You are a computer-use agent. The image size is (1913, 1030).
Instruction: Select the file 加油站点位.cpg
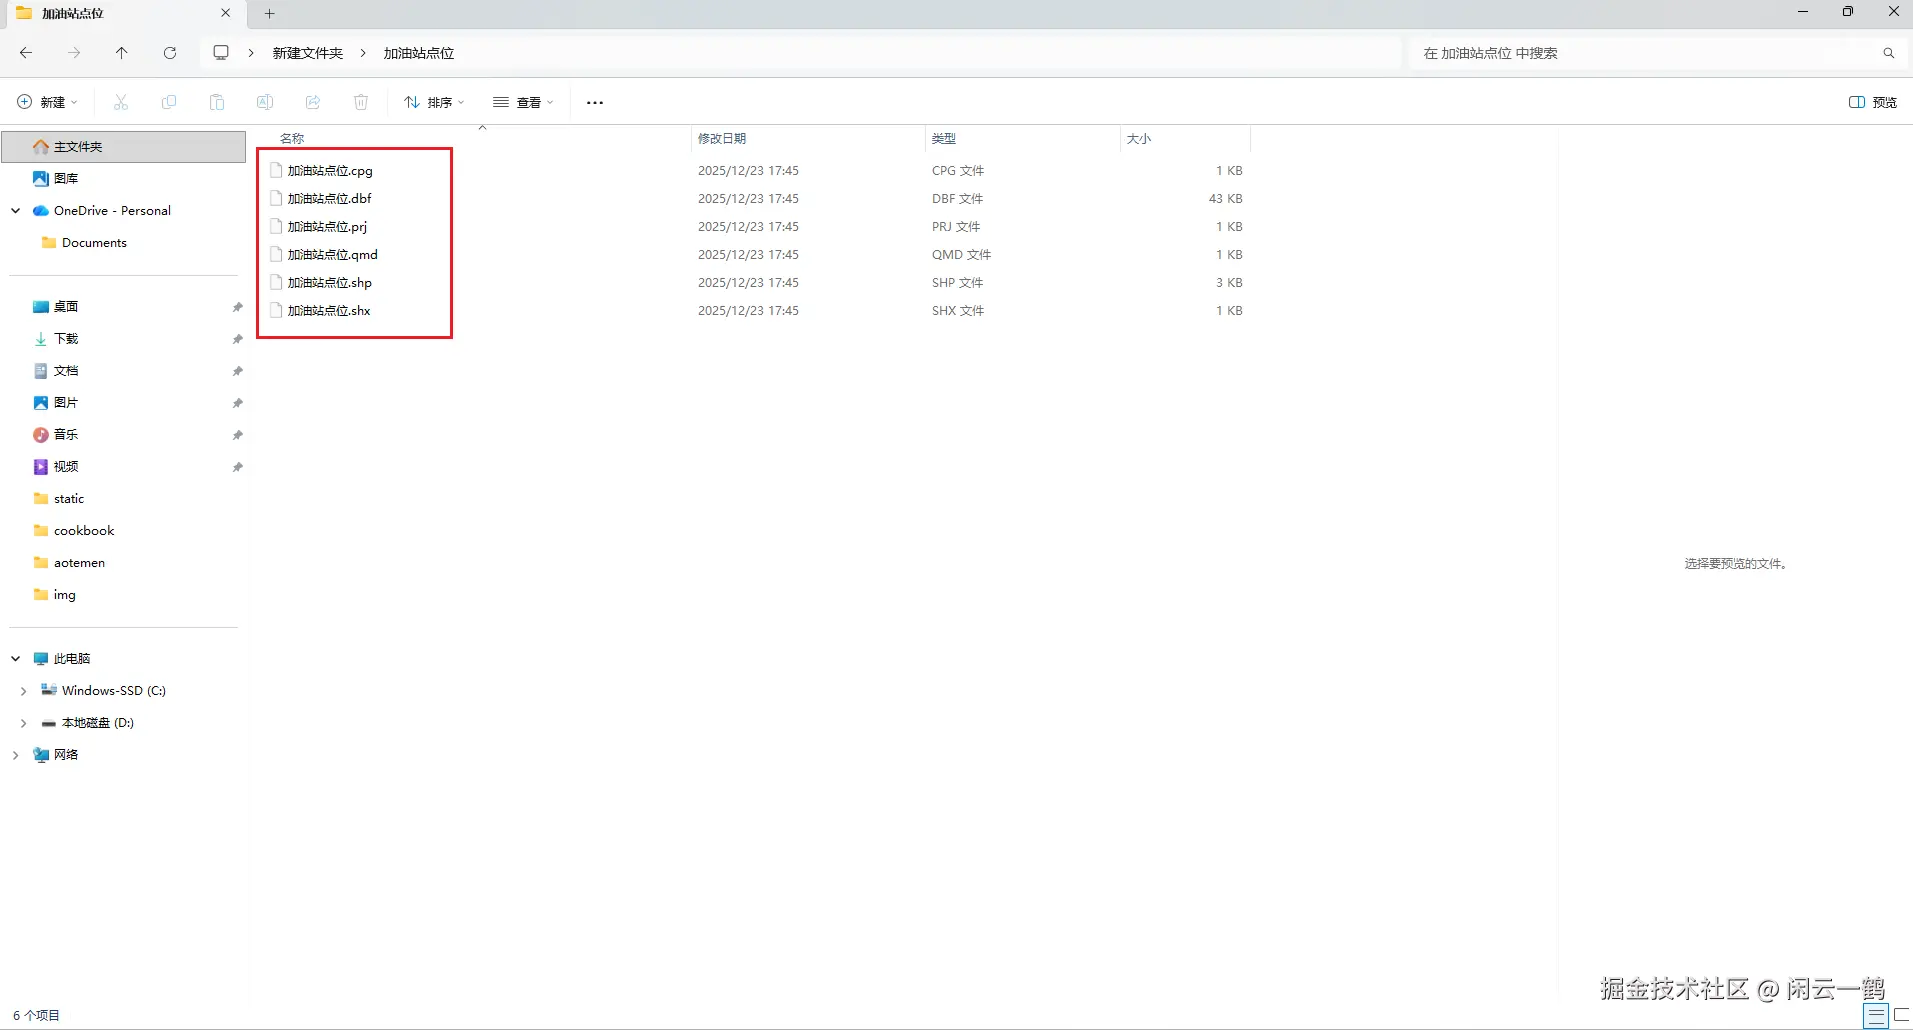(330, 171)
